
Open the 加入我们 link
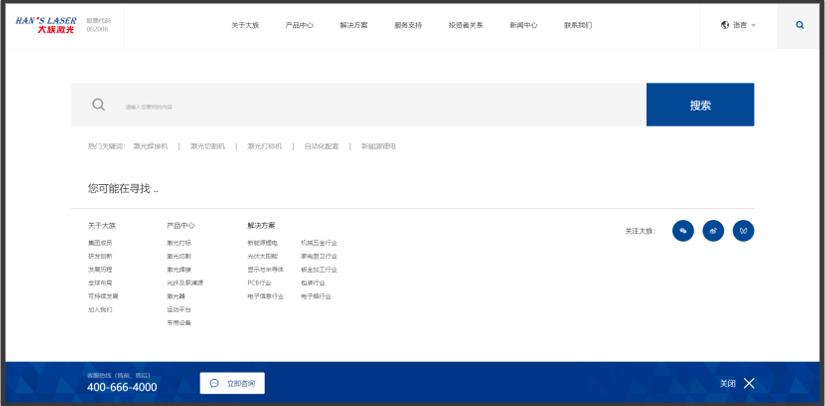point(100,310)
